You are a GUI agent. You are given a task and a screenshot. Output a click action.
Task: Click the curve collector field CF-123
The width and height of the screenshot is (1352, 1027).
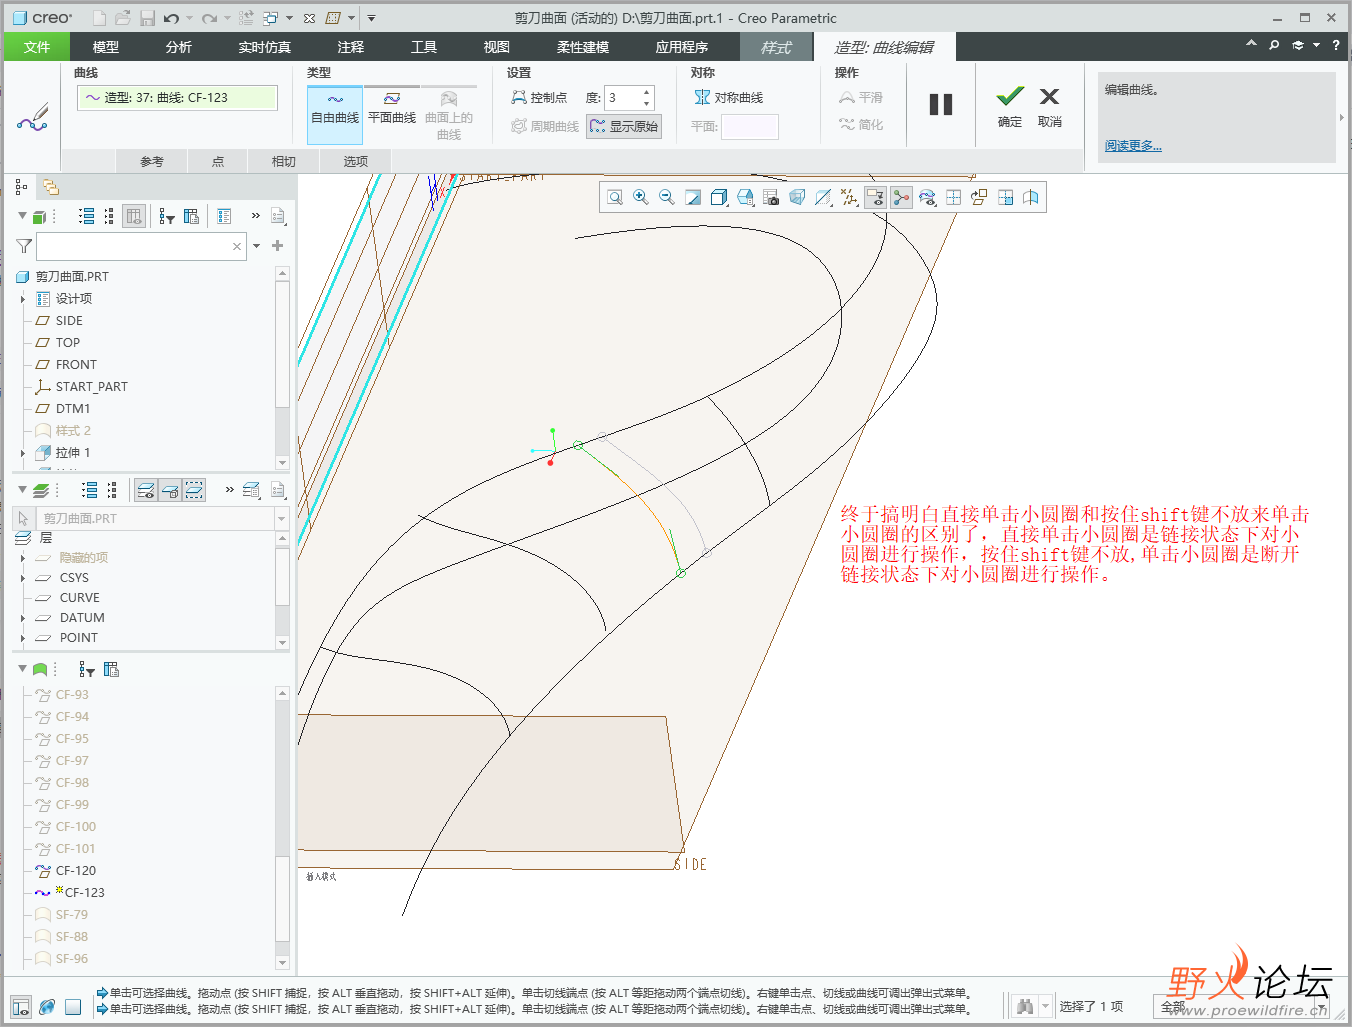pyautogui.click(x=177, y=98)
